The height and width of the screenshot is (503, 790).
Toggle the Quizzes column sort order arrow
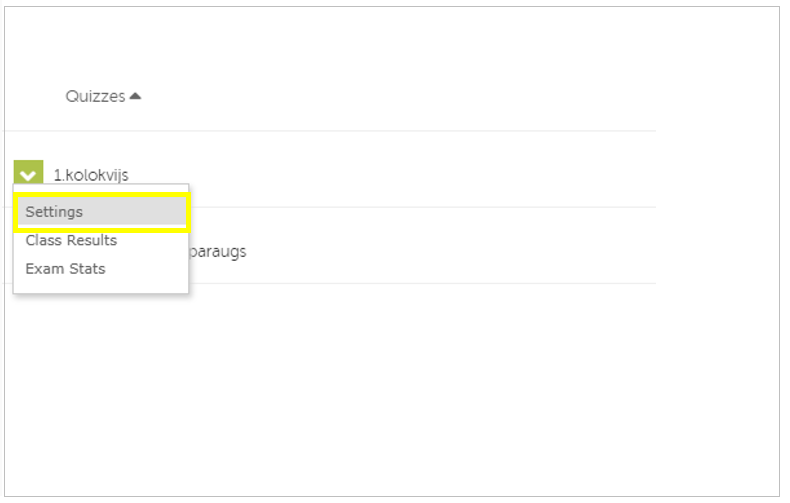click(x=135, y=97)
